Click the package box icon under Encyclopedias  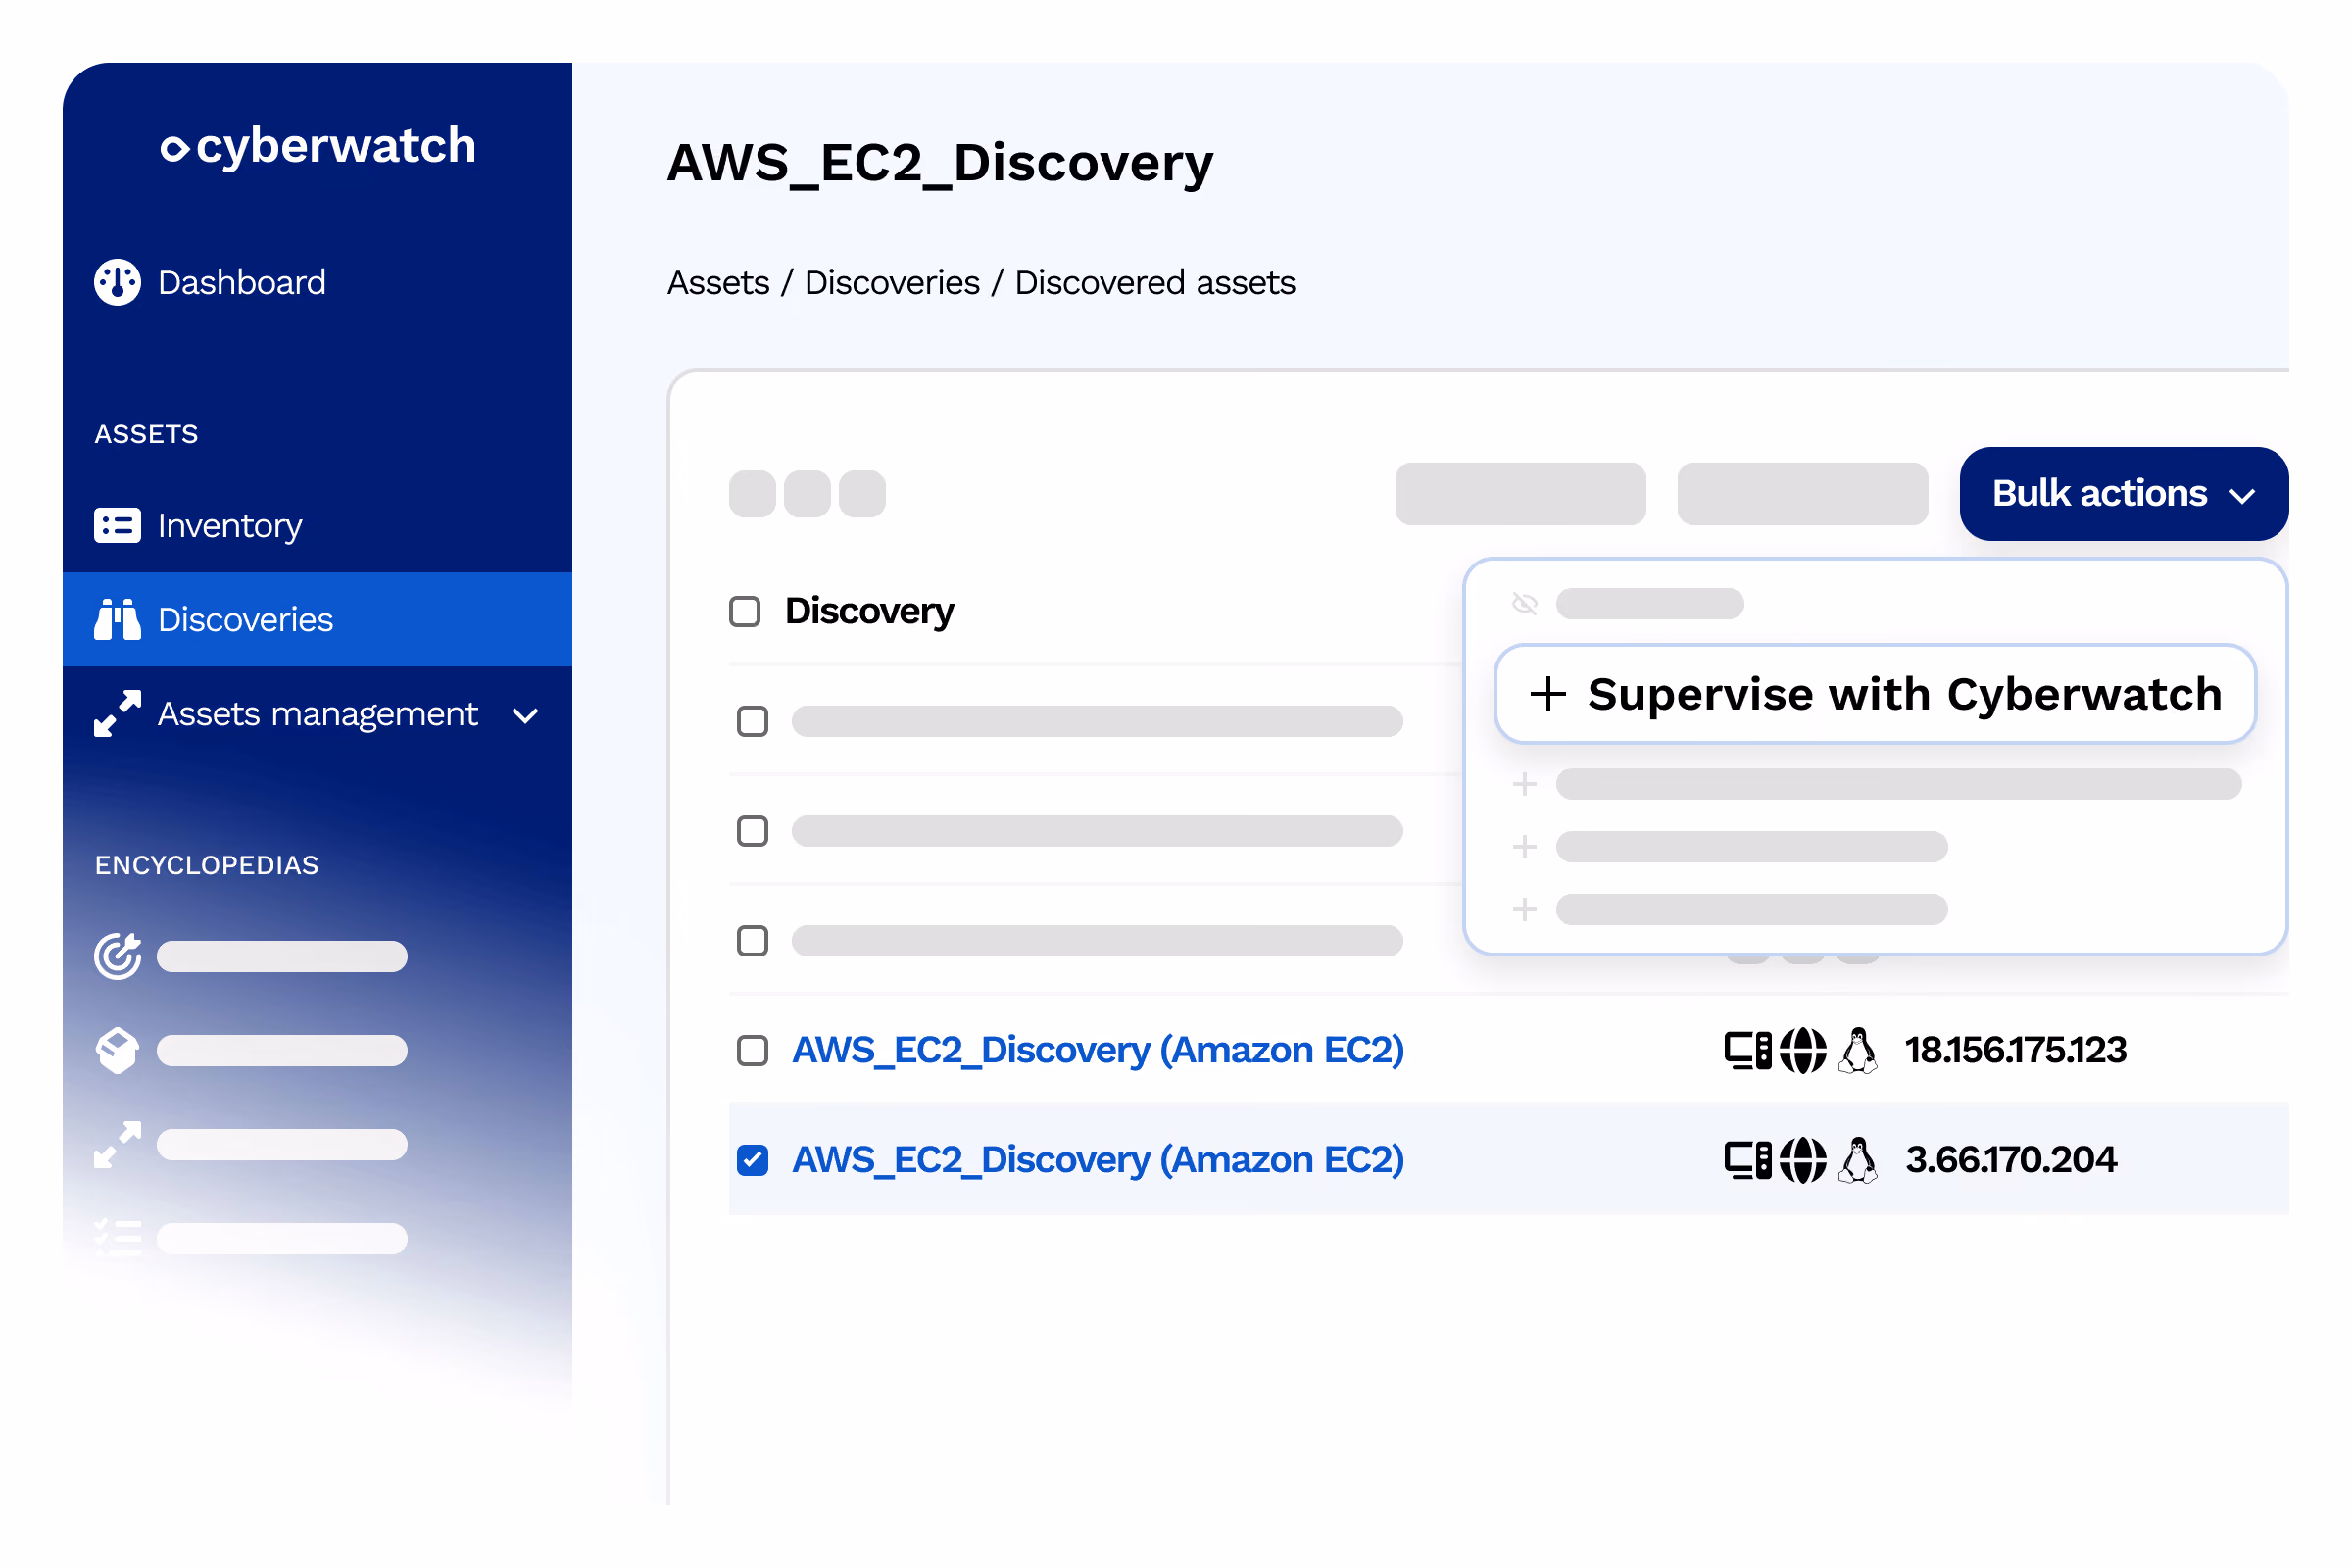click(x=118, y=1050)
